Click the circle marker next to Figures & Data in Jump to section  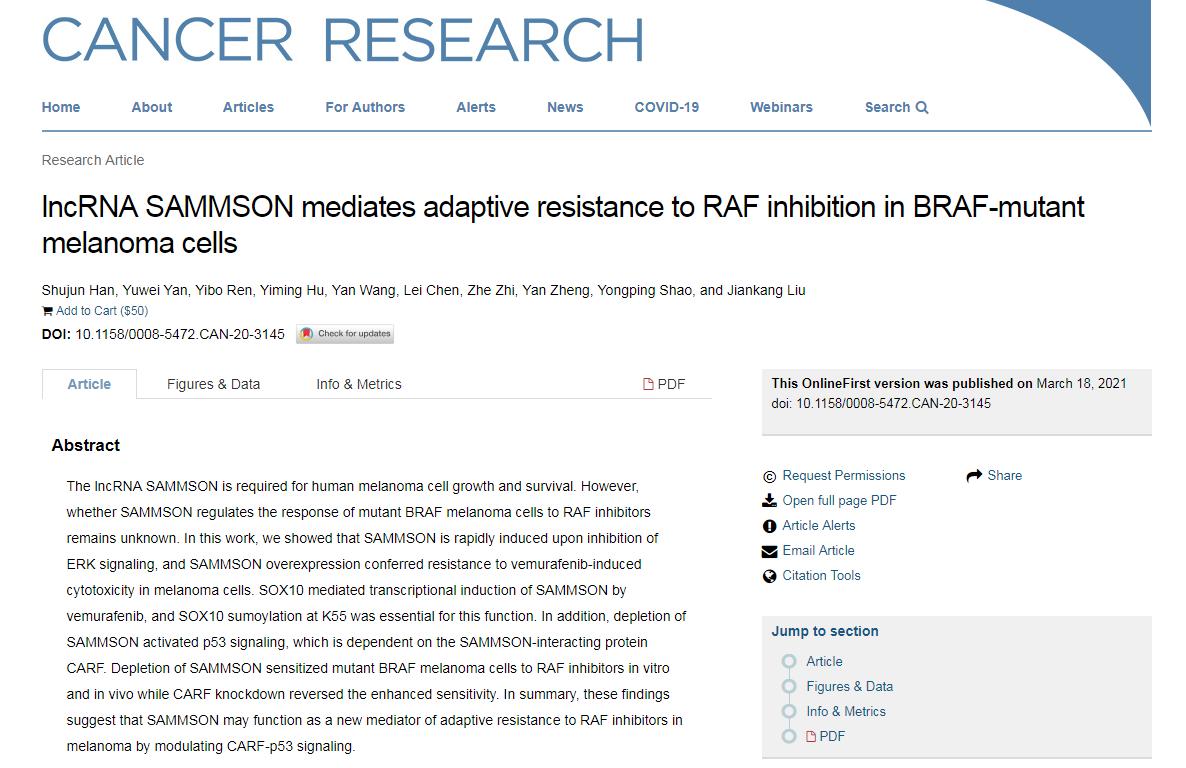pos(789,686)
